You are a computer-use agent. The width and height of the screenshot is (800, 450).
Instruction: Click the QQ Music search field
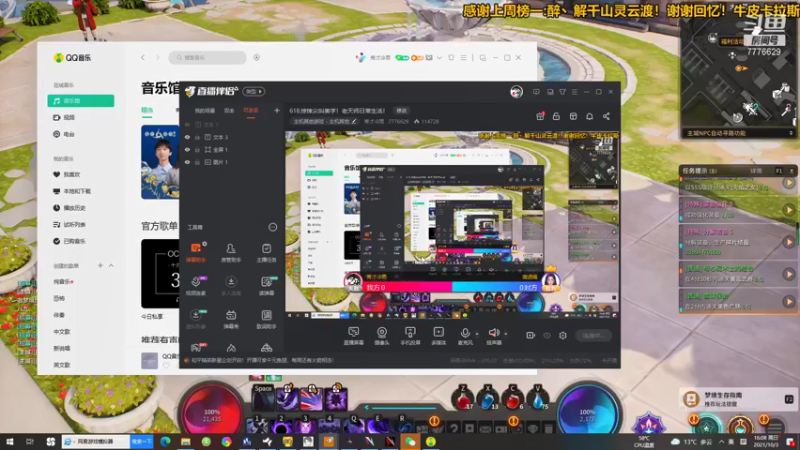pos(207,58)
